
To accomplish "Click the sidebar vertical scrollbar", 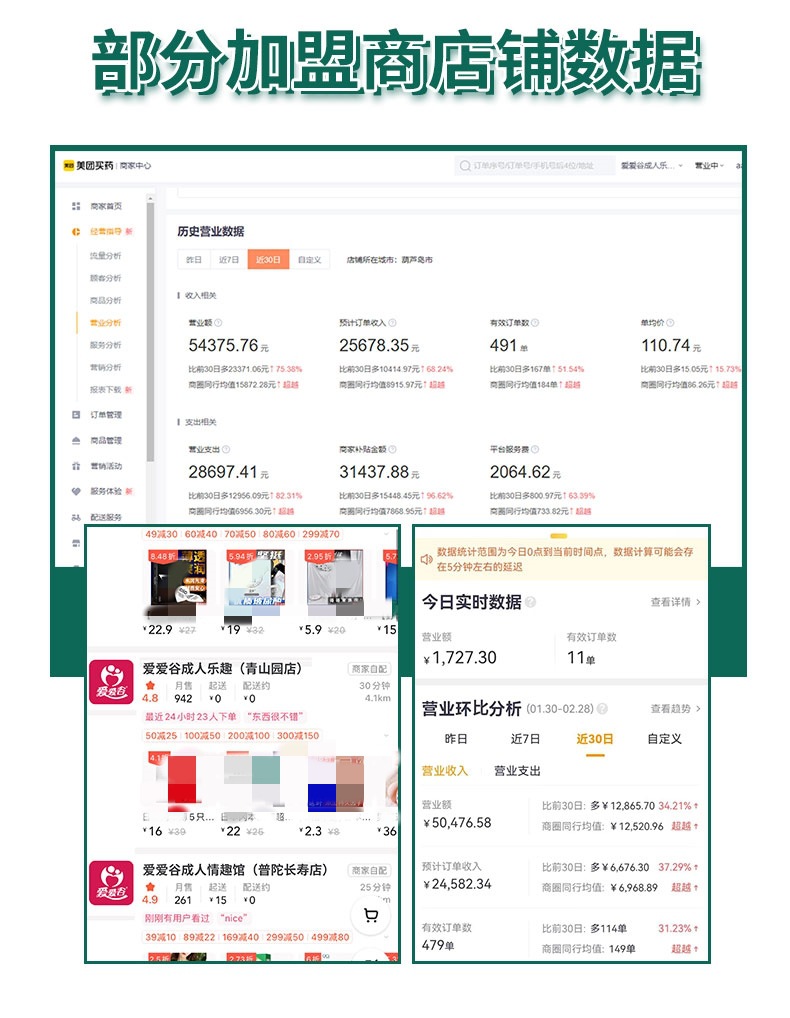I will [x=151, y=331].
